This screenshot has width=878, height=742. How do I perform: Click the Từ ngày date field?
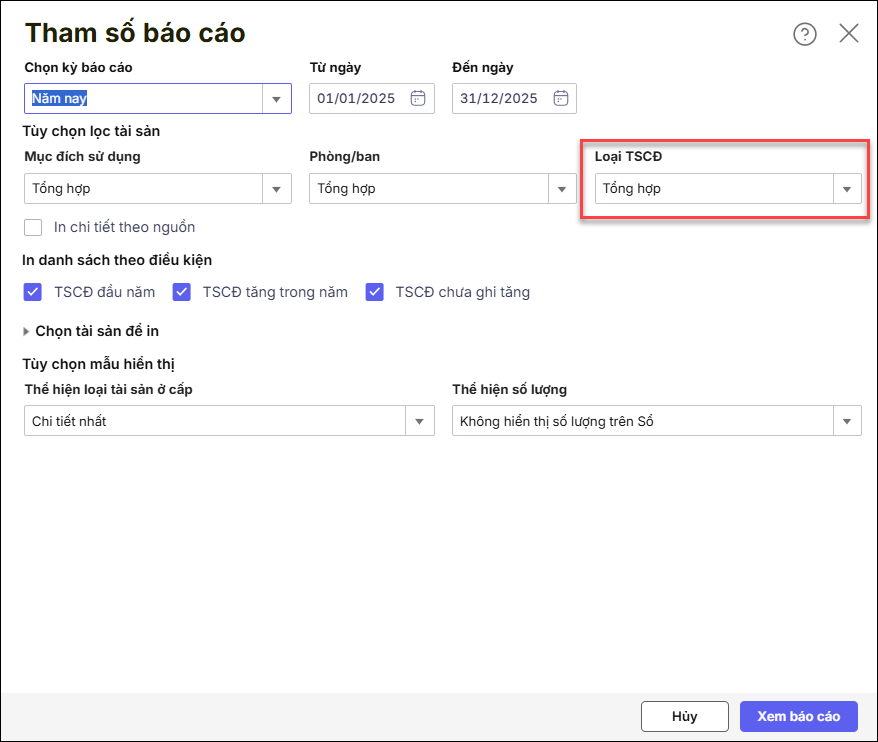click(357, 98)
